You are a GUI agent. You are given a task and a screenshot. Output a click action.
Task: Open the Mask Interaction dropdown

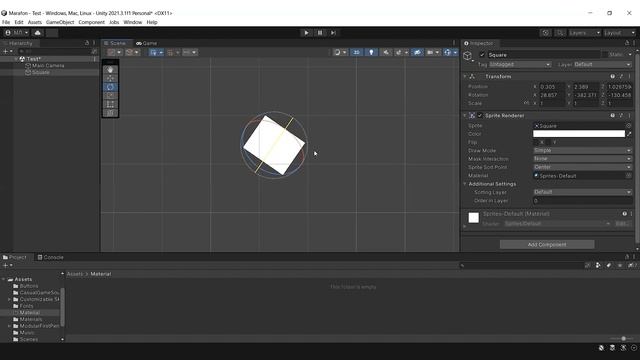(x=582, y=159)
